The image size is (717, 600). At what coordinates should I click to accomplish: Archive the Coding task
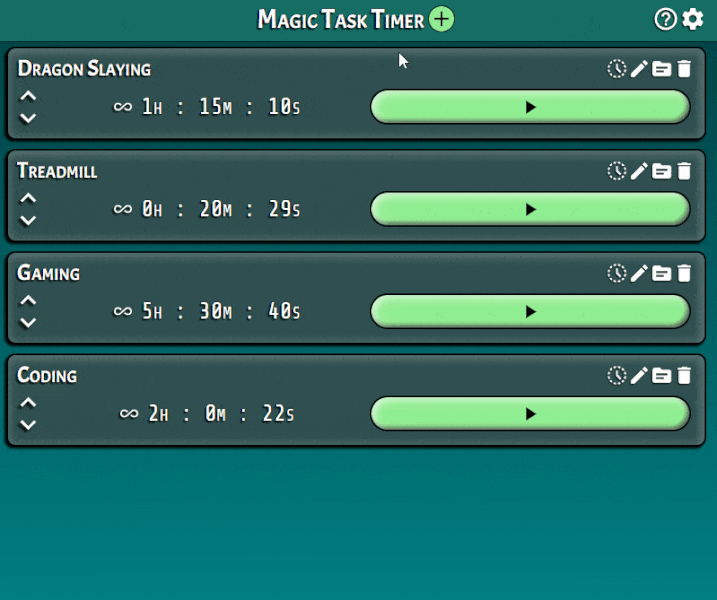pos(661,376)
